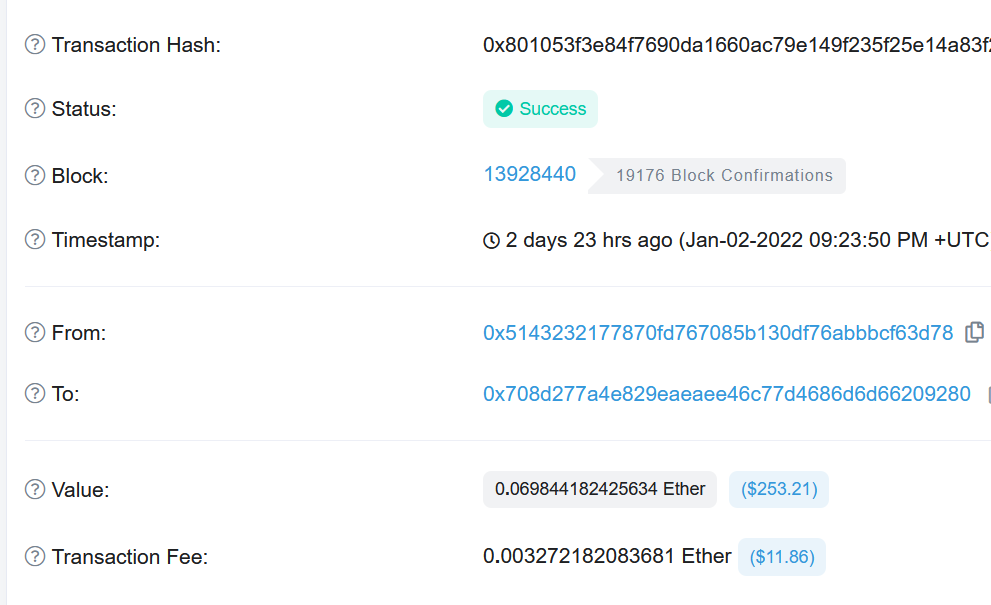Click question mark icon beside Block
Viewport: 991px width, 605px height.
35,175
